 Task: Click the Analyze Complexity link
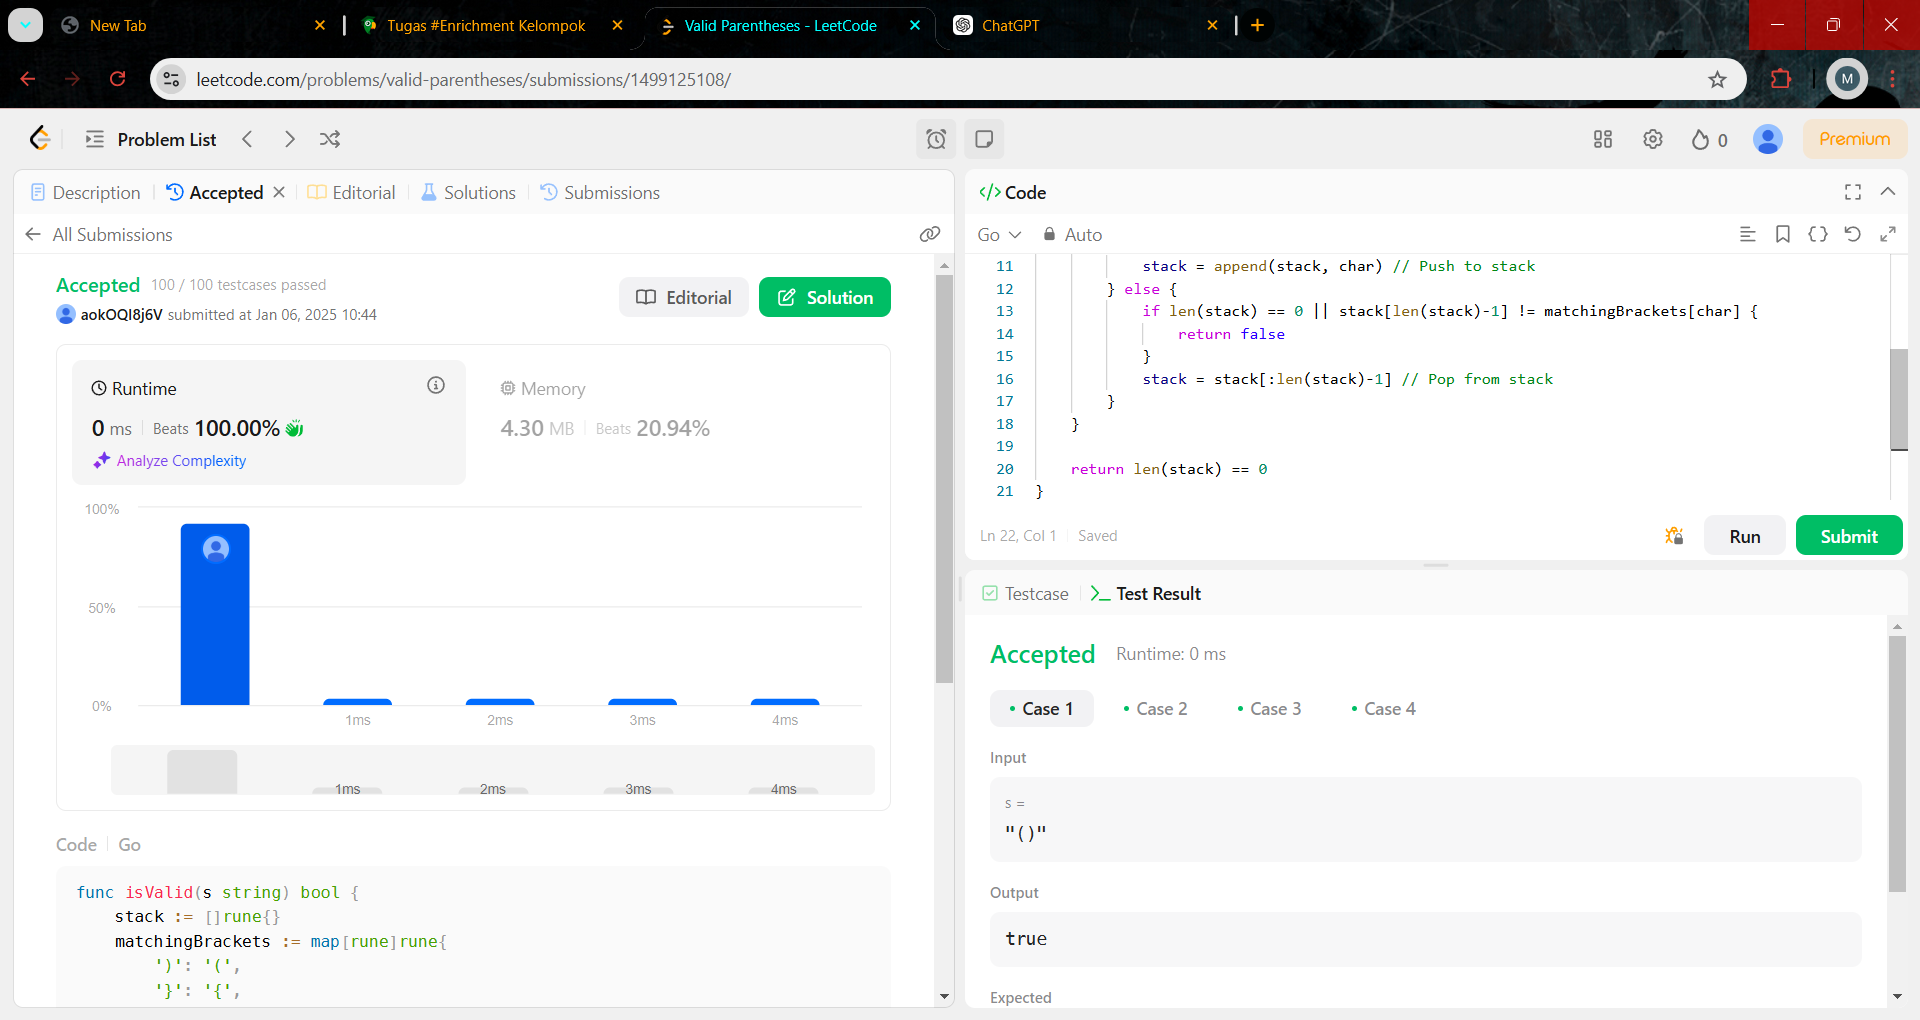coord(181,461)
